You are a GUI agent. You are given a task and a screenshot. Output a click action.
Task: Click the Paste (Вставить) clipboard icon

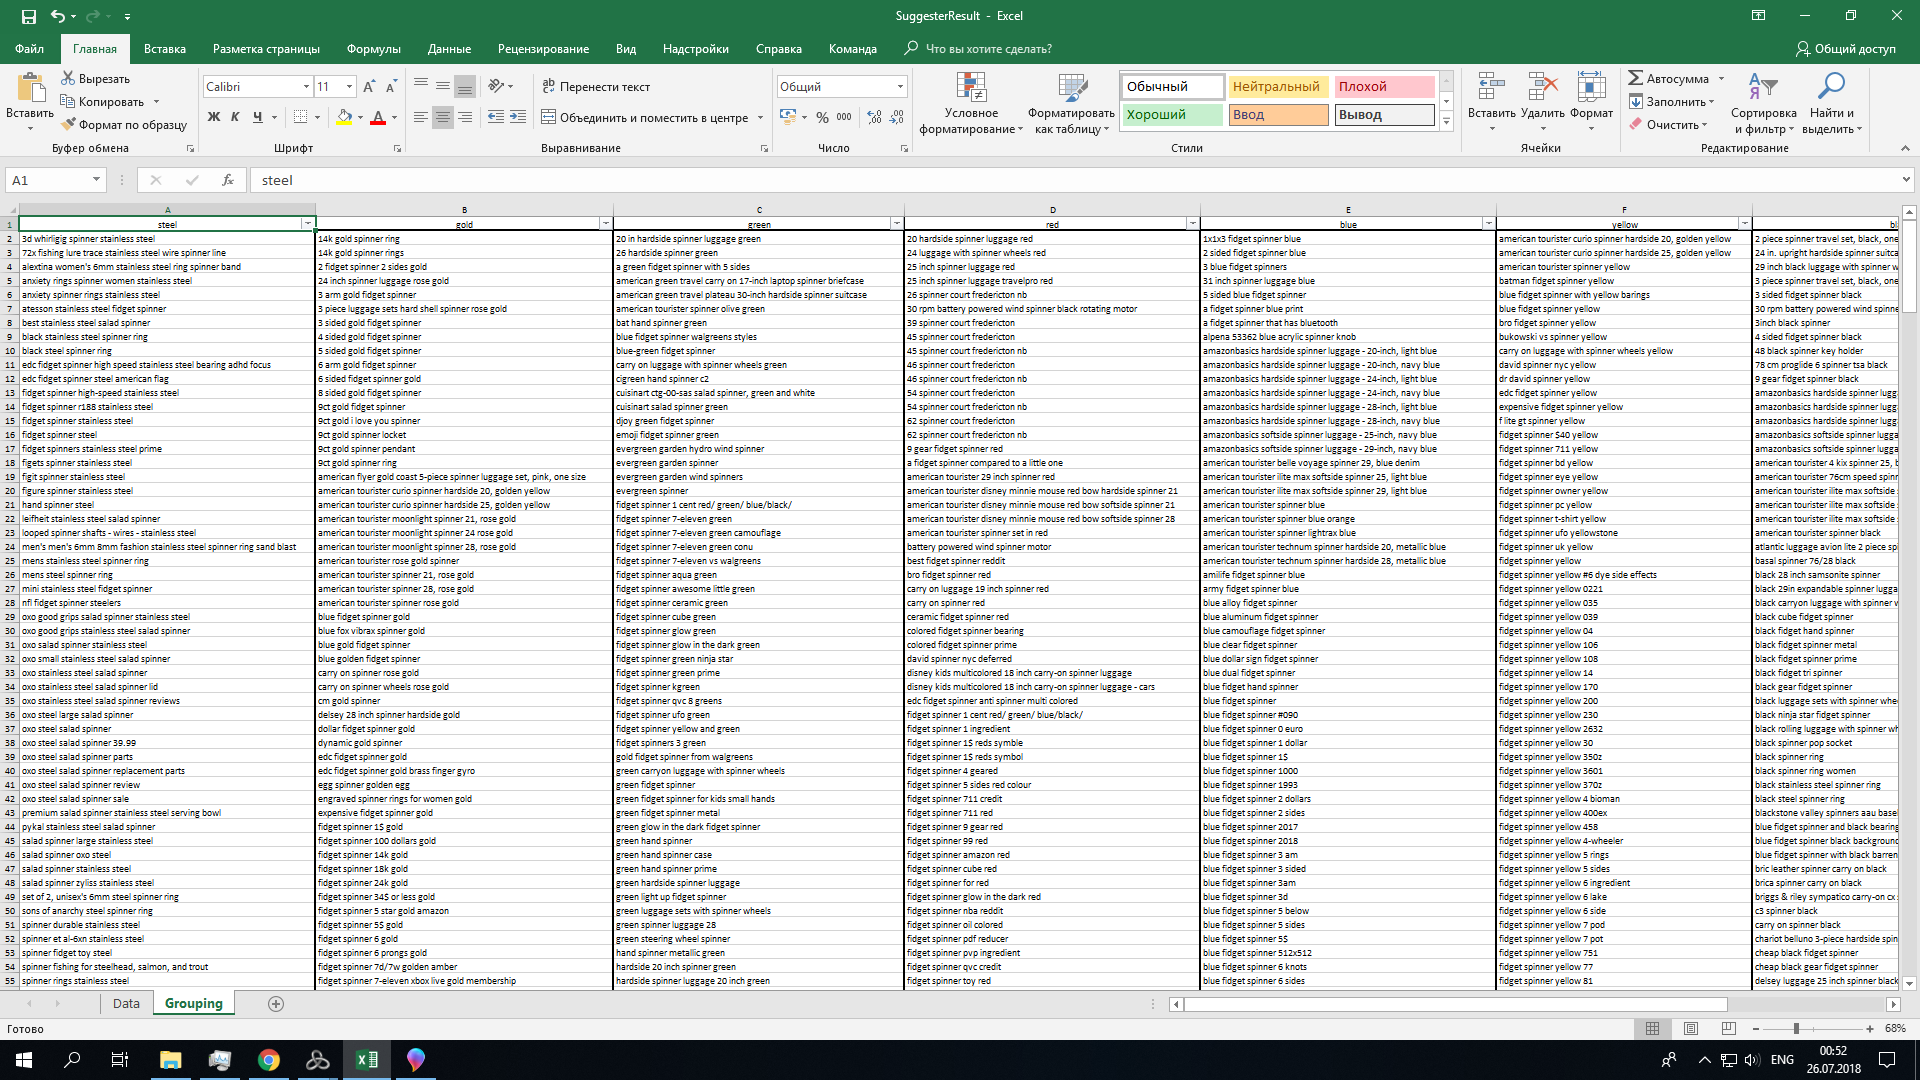click(30, 88)
